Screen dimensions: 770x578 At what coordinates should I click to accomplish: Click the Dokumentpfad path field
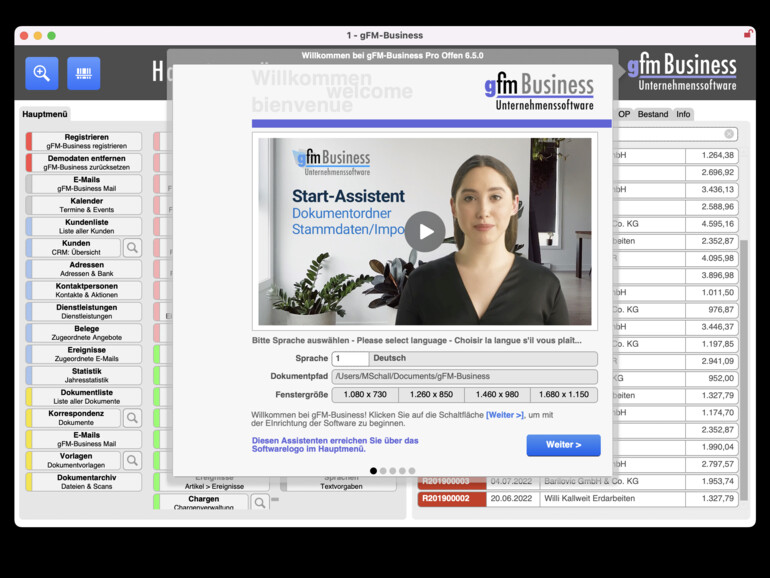coord(465,377)
